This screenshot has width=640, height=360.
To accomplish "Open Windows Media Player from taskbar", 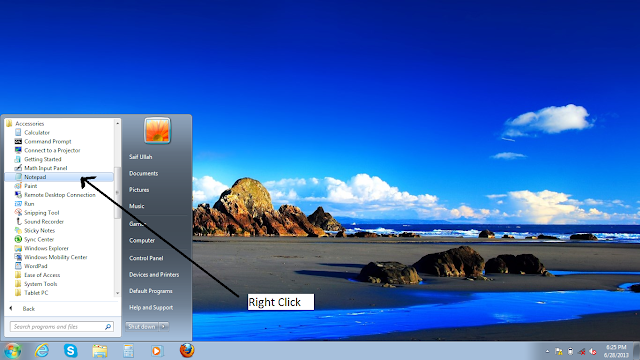I will 157,351.
